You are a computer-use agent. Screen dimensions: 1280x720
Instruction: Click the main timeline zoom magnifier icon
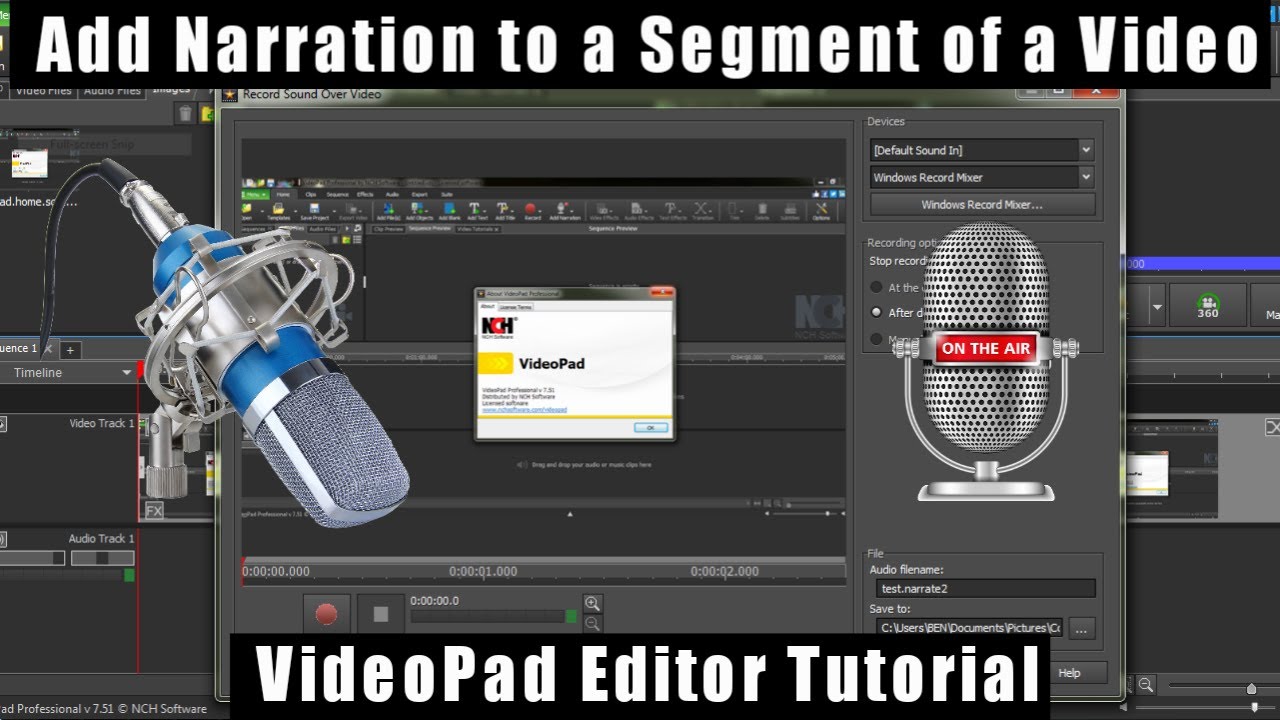(x=1145, y=686)
